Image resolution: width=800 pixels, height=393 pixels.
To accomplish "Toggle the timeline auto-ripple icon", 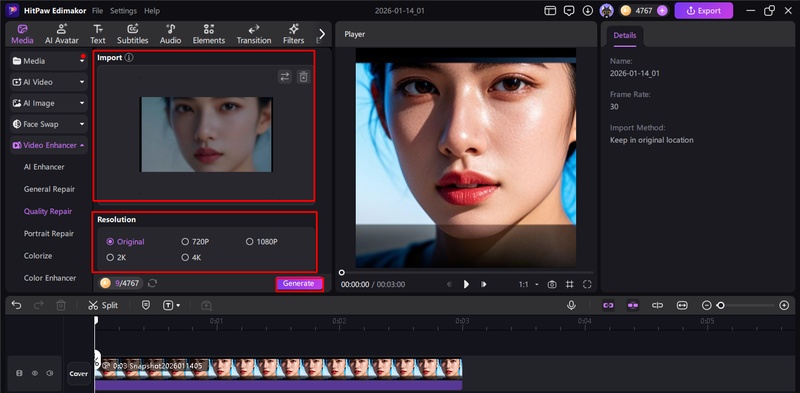I will click(633, 305).
